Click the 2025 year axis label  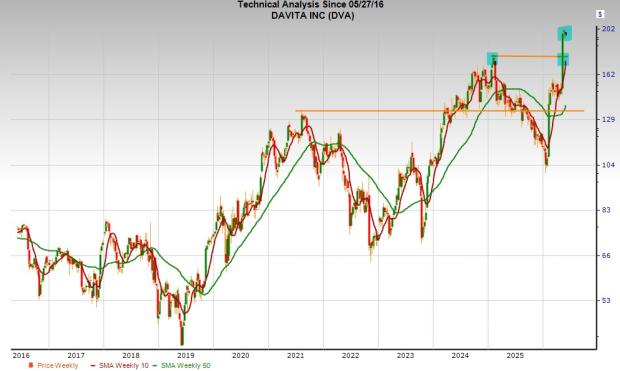point(515,355)
